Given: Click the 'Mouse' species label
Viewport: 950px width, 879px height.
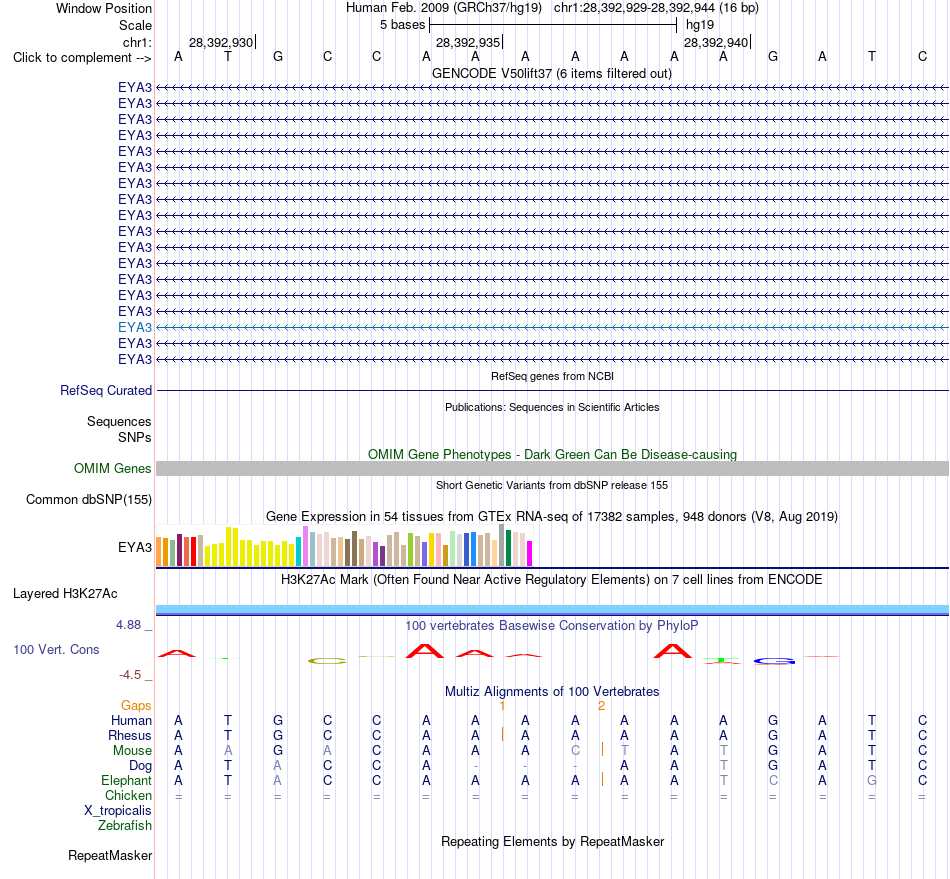Looking at the screenshot, I should click(132, 751).
